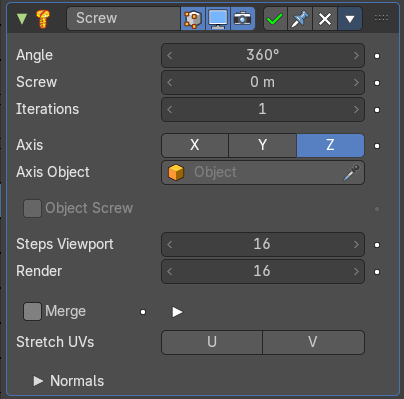Toggle Stretch UVs U button

click(x=212, y=342)
